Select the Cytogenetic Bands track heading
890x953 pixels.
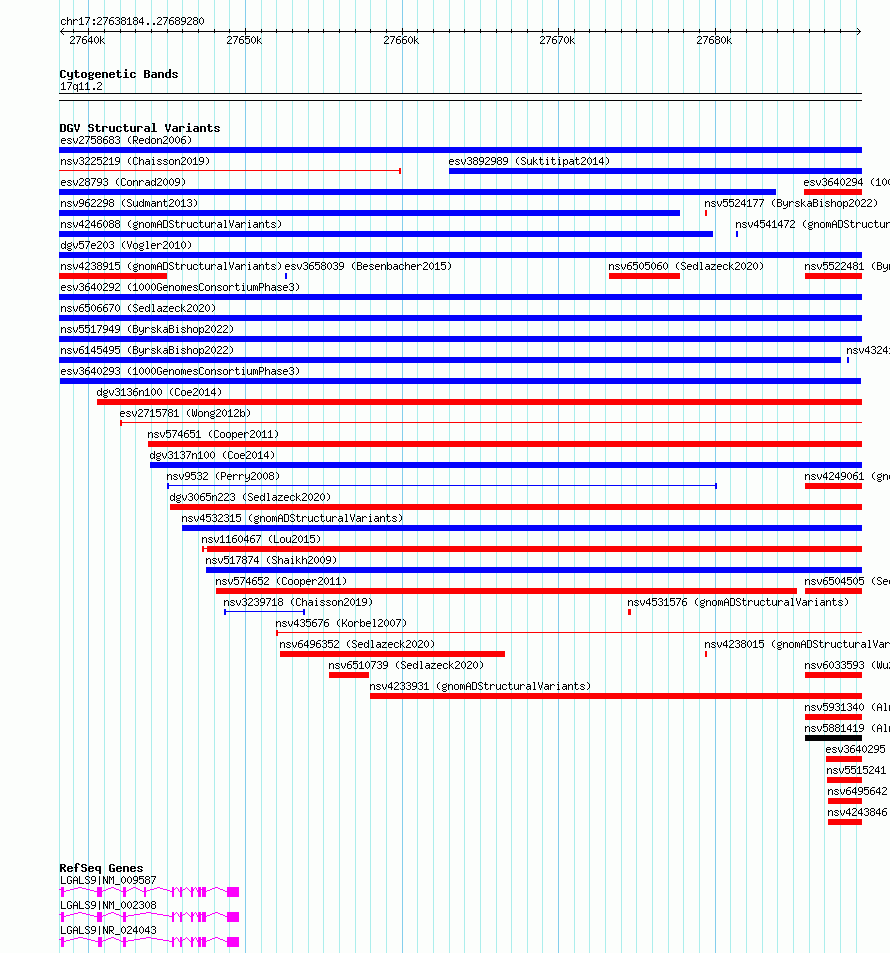click(119, 74)
